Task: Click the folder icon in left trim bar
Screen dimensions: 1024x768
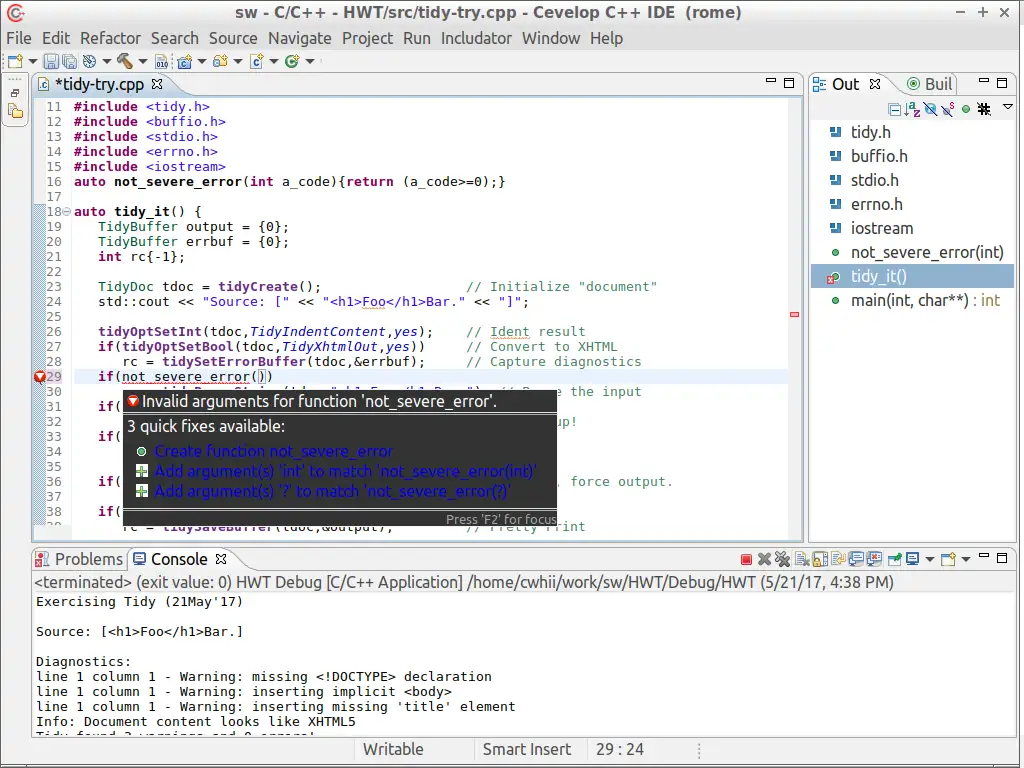Action: (x=15, y=112)
